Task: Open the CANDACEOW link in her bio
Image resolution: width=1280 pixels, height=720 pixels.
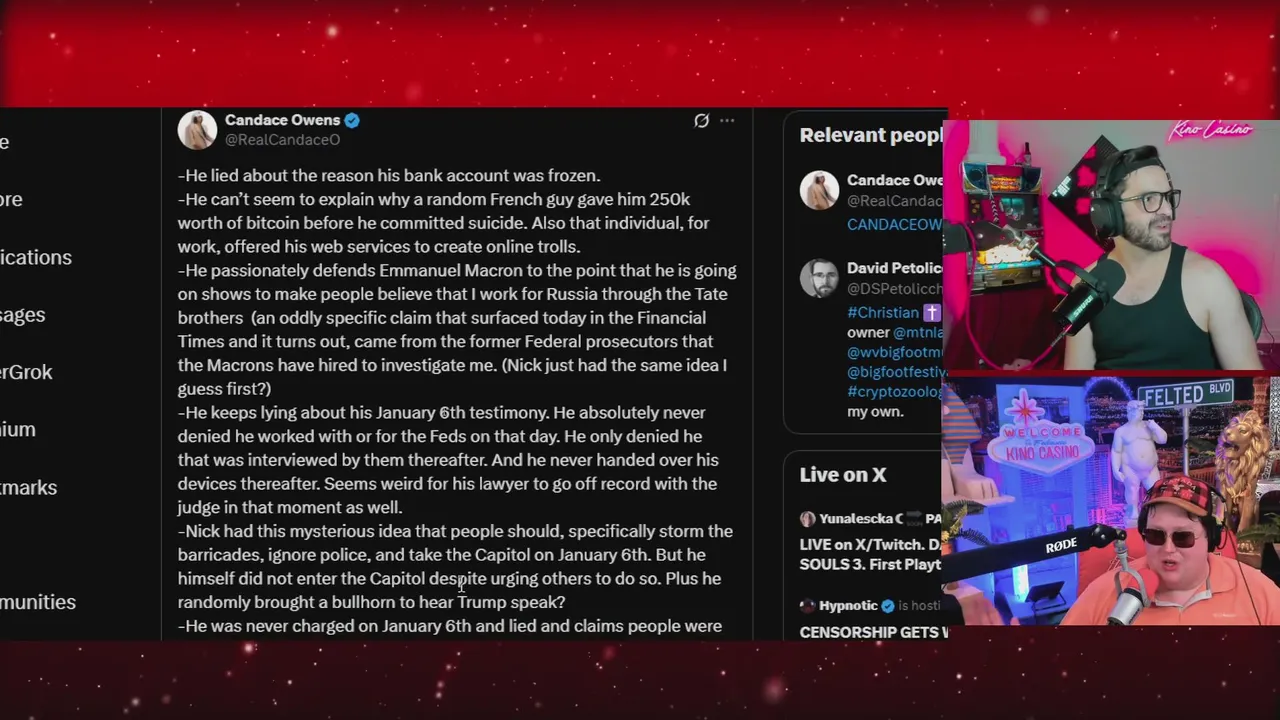Action: [x=895, y=225]
